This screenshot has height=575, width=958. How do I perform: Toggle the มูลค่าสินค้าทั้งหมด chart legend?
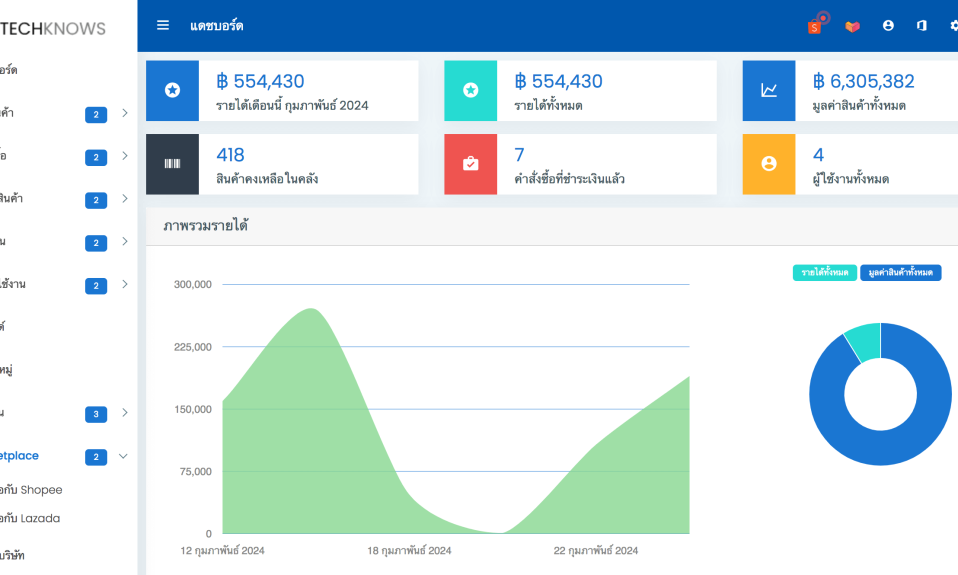coord(901,273)
